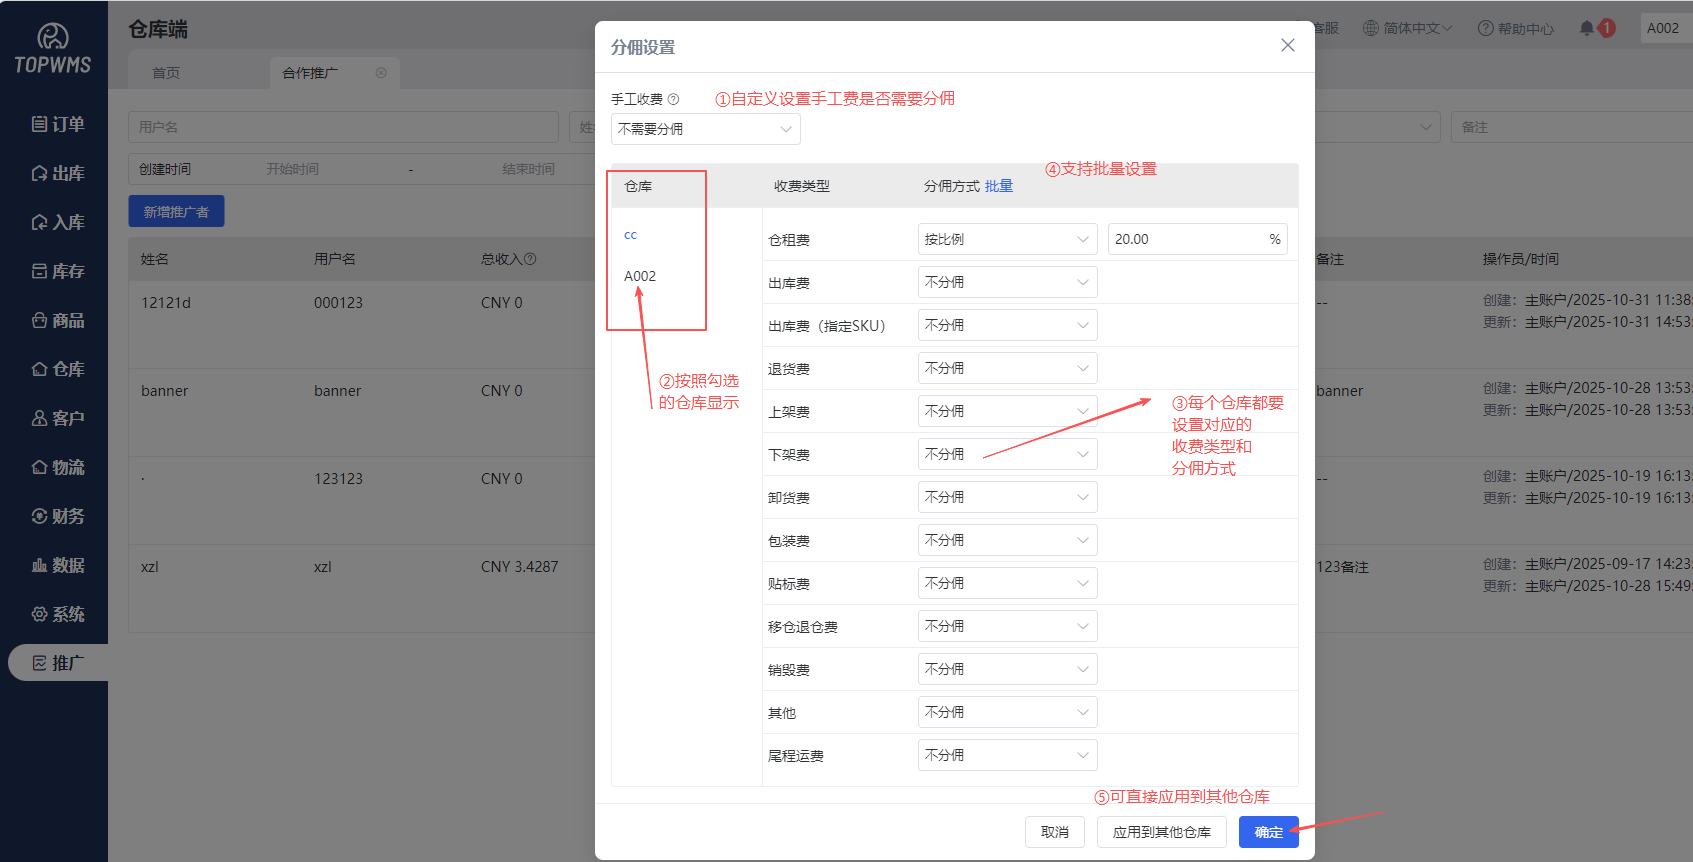Image resolution: width=1693 pixels, height=862 pixels.
Task: Open the notification bell icon
Action: coord(1586,29)
